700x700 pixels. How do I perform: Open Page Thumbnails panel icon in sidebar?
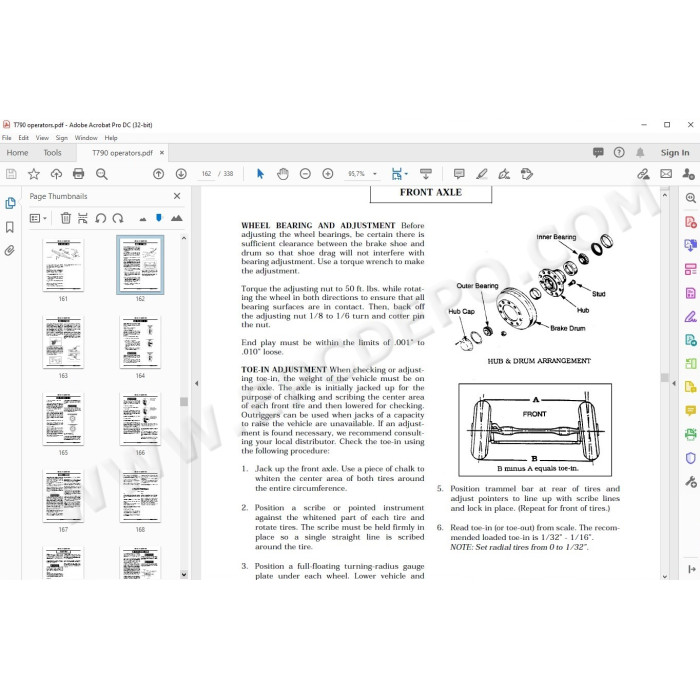(10, 203)
